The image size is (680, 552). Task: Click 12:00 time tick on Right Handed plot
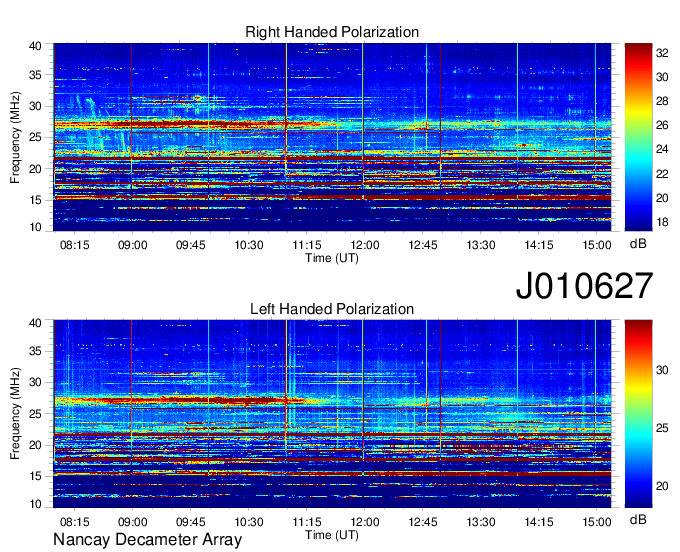(x=364, y=245)
